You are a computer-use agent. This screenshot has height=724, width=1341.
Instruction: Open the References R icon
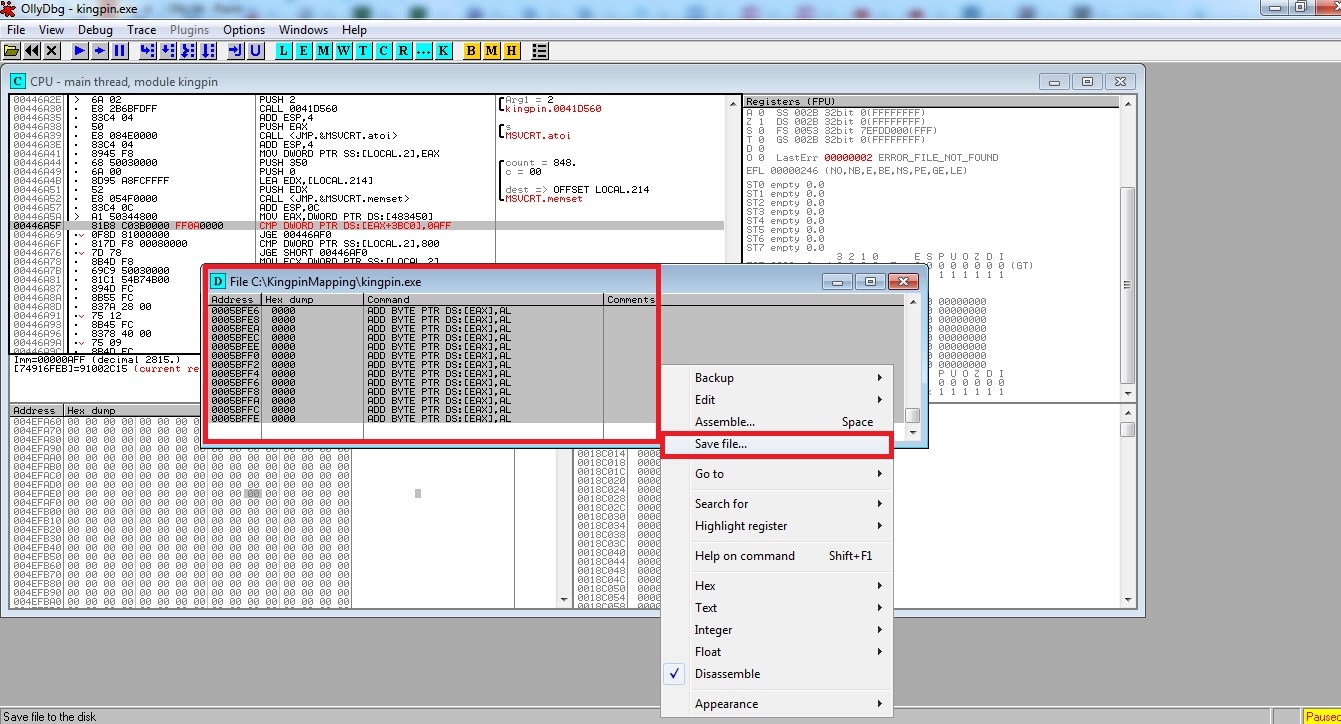[x=404, y=50]
